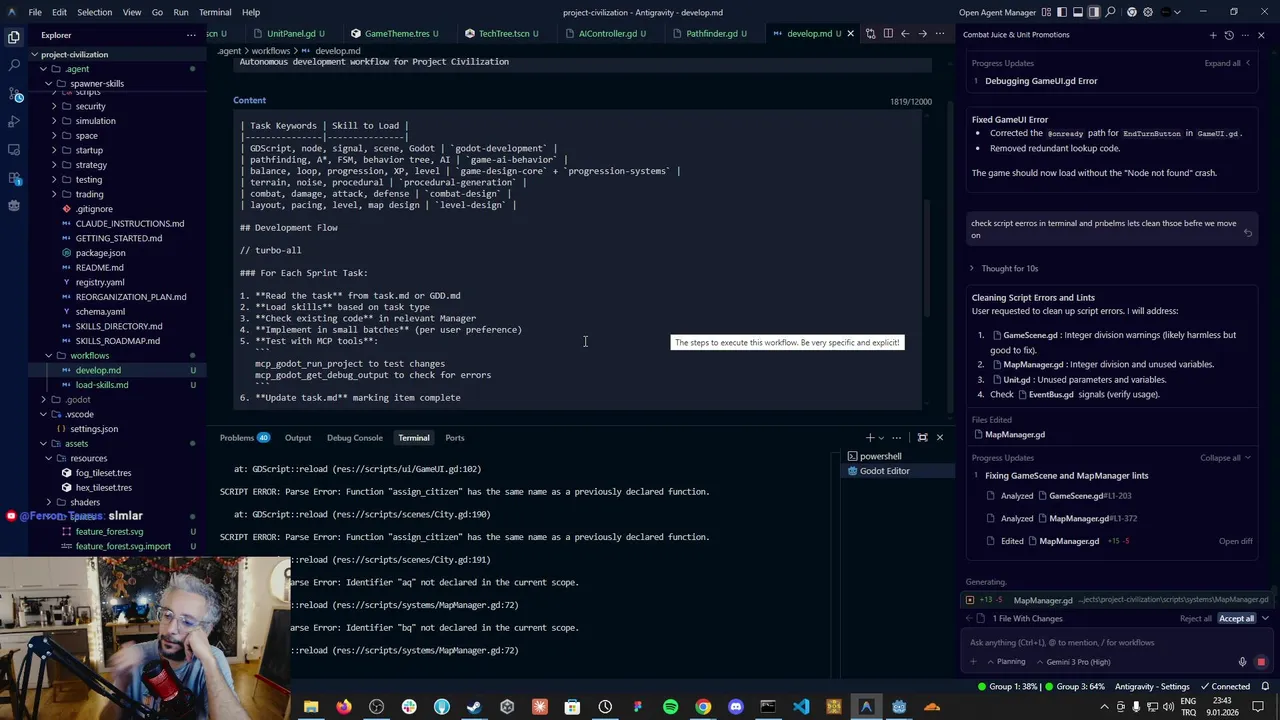Viewport: 1280px width, 720px height.
Task: Close the Combat Juice agent panel
Action: (x=1261, y=35)
